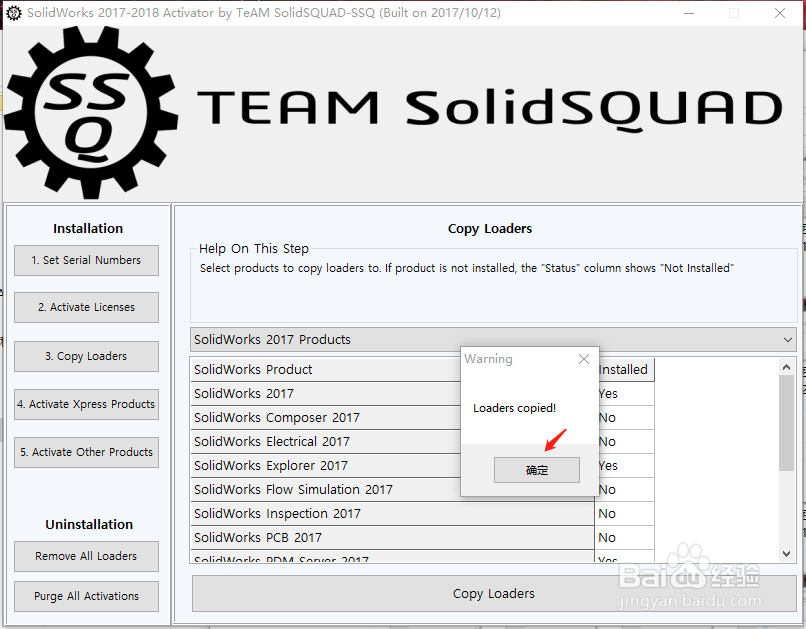Close the Activator window
The width and height of the screenshot is (806, 629).
click(780, 13)
